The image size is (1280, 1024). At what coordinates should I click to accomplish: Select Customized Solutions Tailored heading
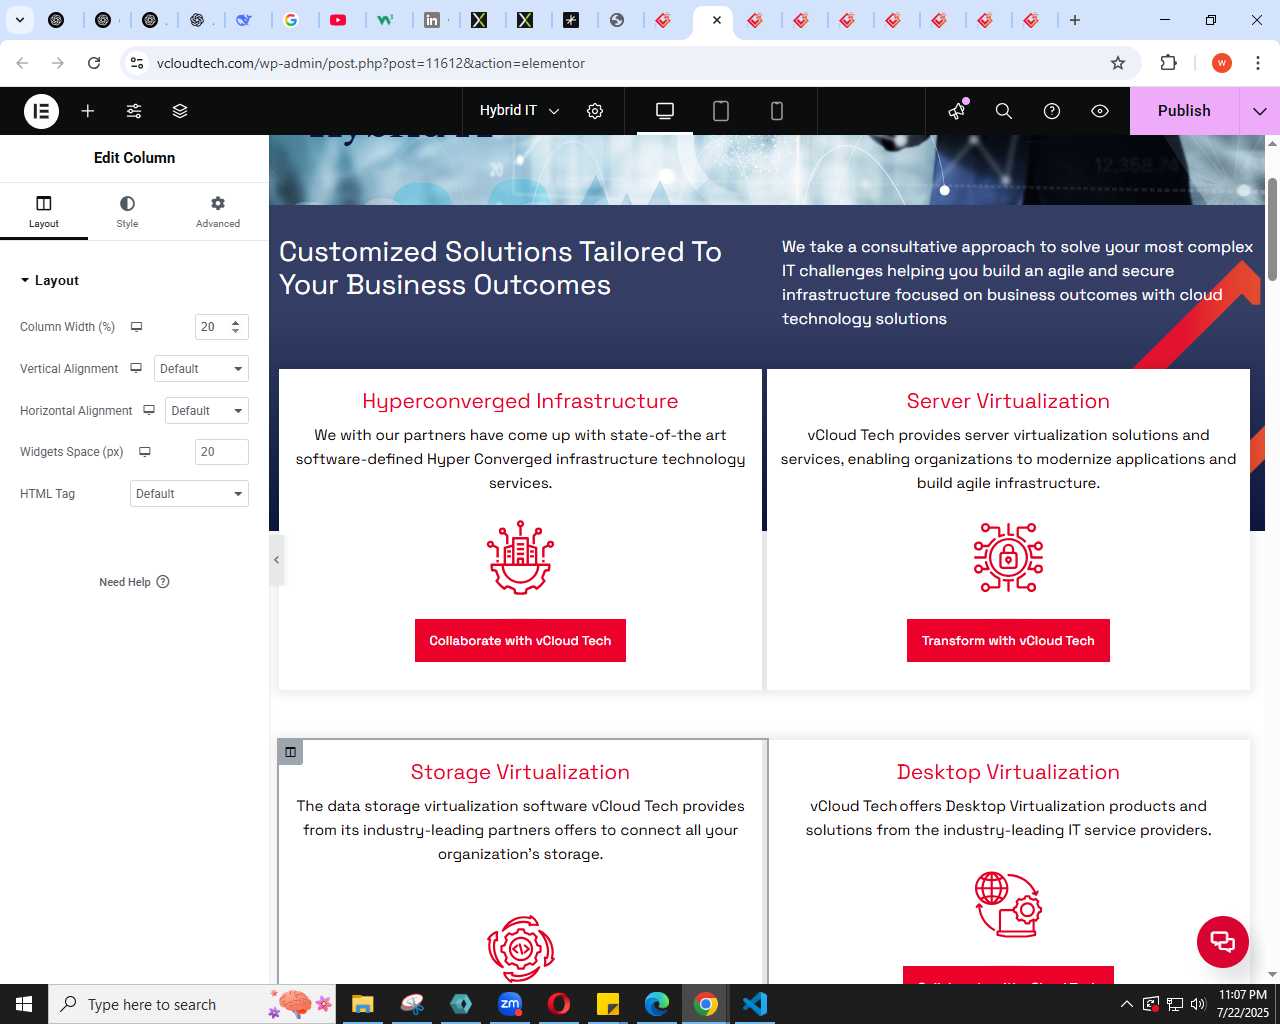tap(500, 268)
